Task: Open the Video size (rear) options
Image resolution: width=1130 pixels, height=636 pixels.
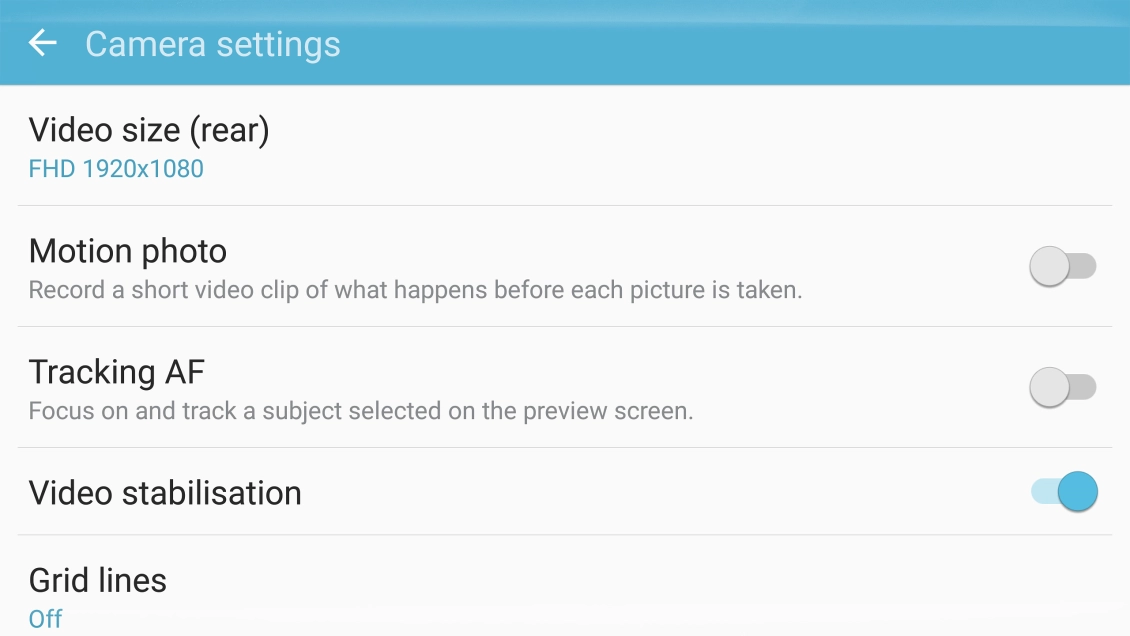Action: [149, 131]
